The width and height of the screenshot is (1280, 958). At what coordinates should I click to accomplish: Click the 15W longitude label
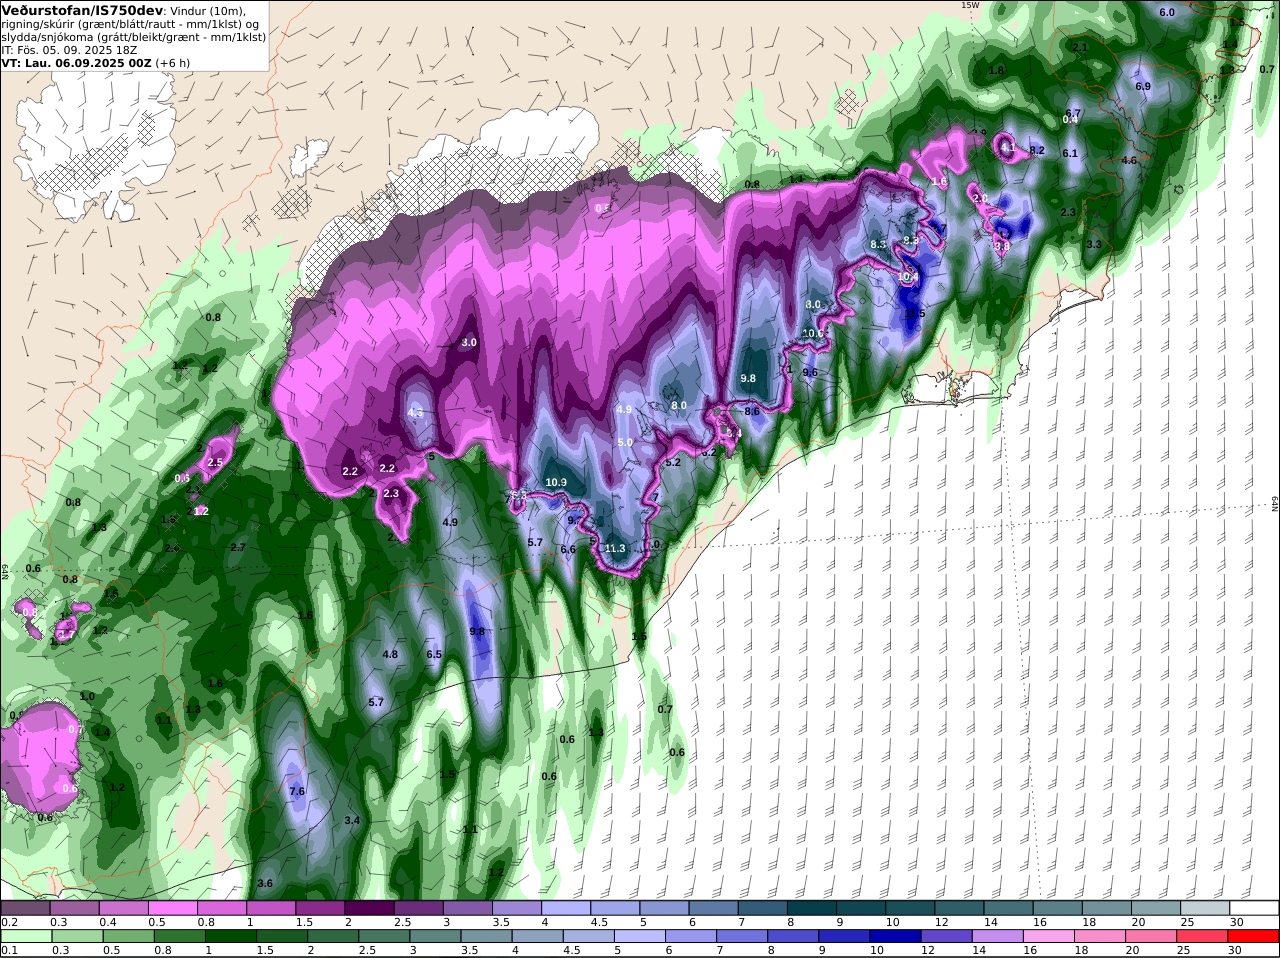(969, 5)
